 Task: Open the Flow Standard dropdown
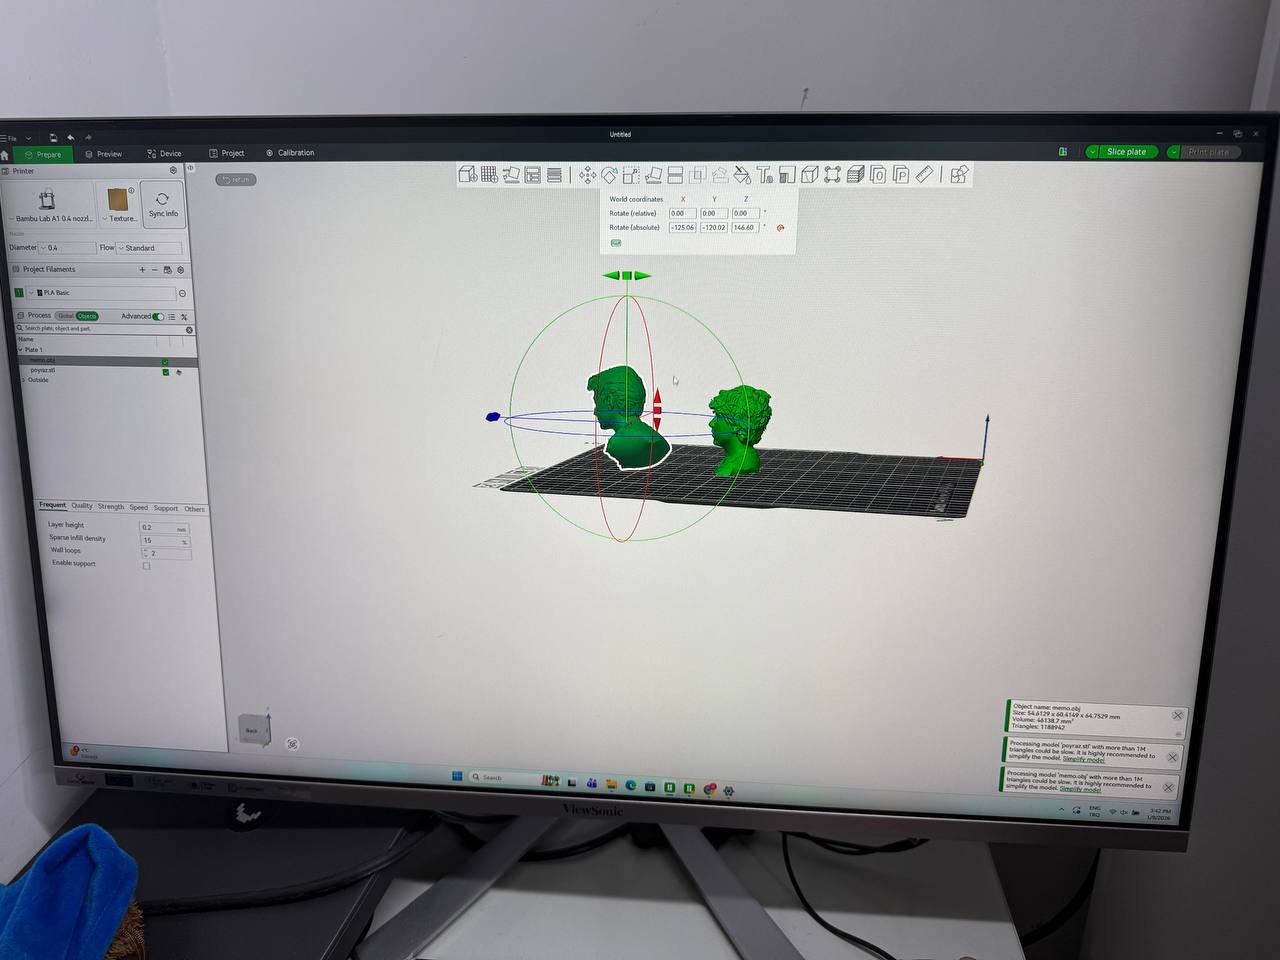(149, 248)
